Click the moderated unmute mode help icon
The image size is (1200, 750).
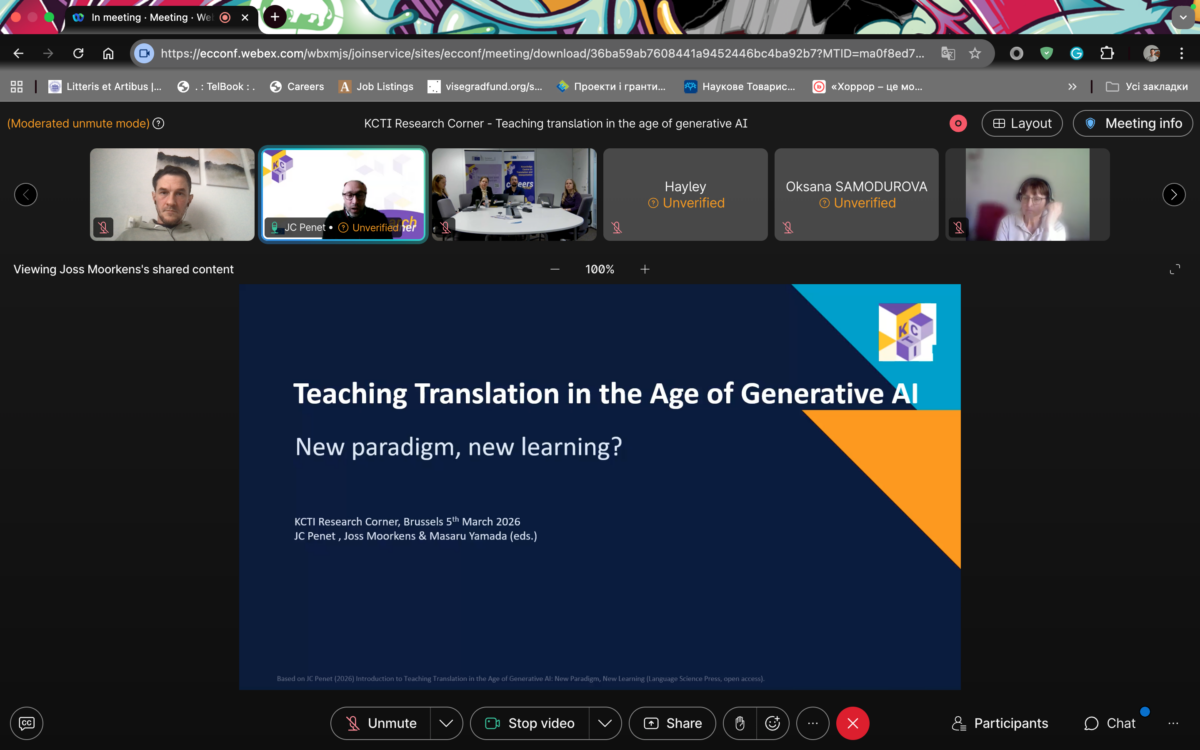pyautogui.click(x=158, y=123)
